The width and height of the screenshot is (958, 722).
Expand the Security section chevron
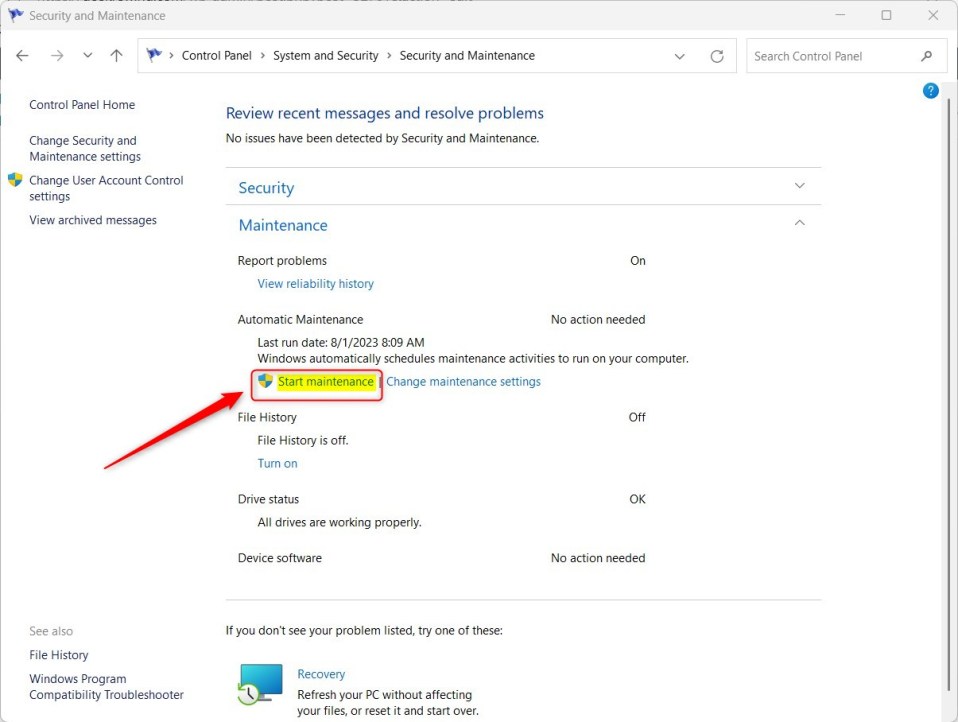(799, 185)
